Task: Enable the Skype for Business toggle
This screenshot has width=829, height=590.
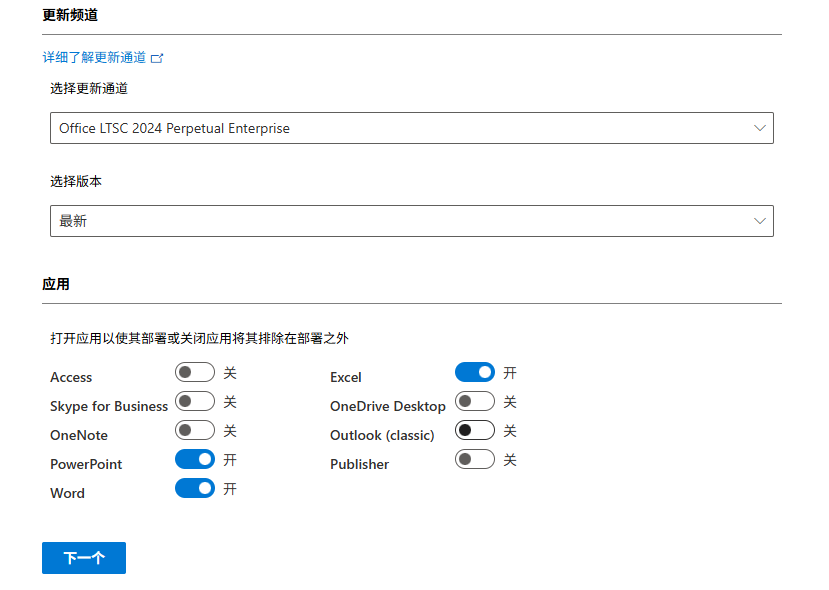Action: [x=195, y=402]
